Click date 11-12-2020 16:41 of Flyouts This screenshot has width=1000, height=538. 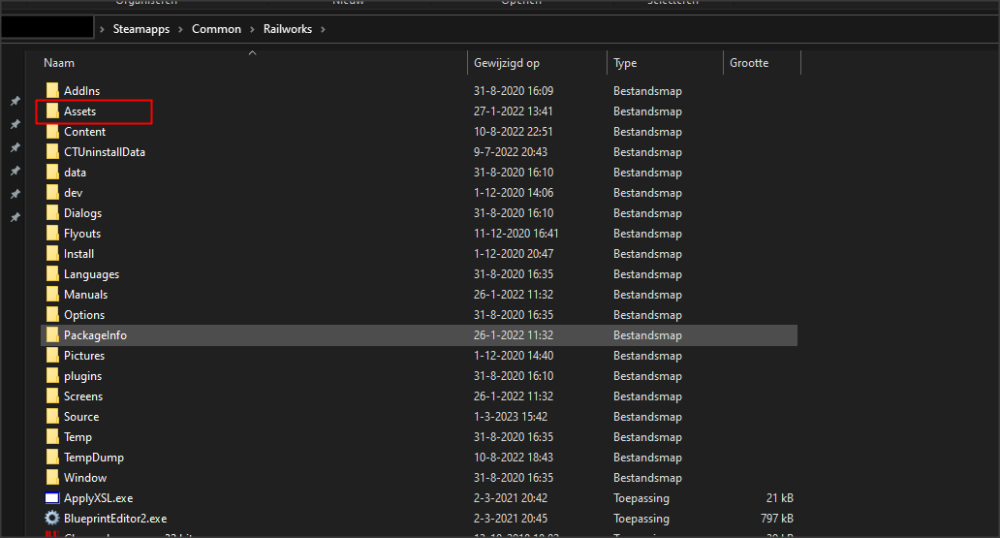coord(515,234)
